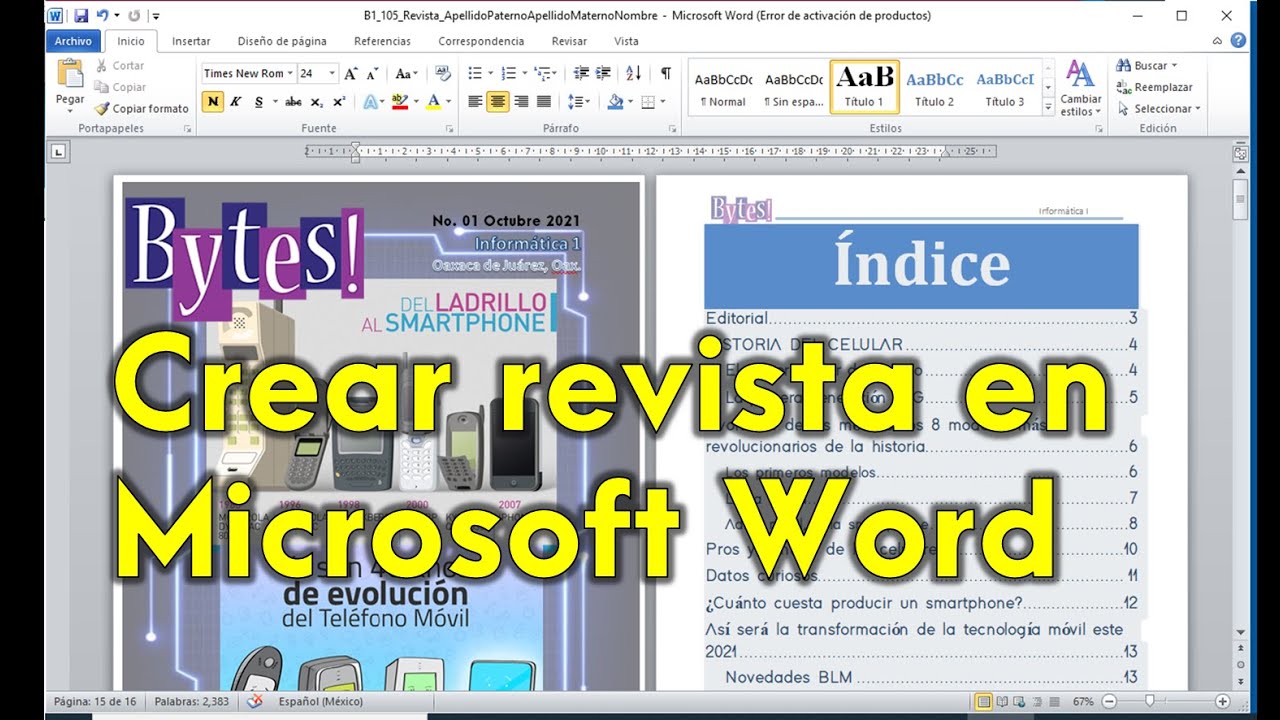Click the Cortar scissors command
The image size is (1280, 720).
click(119, 65)
